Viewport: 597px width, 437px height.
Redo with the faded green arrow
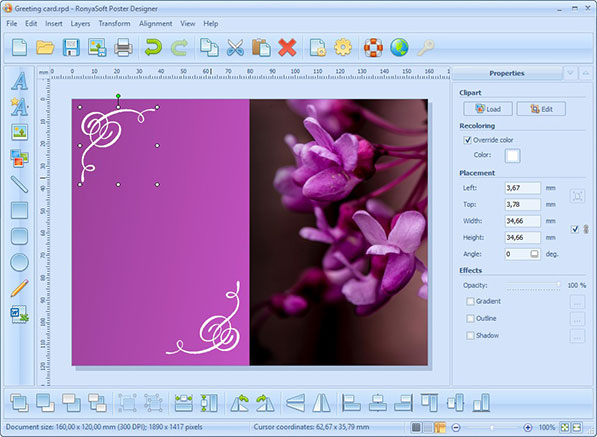(x=179, y=48)
